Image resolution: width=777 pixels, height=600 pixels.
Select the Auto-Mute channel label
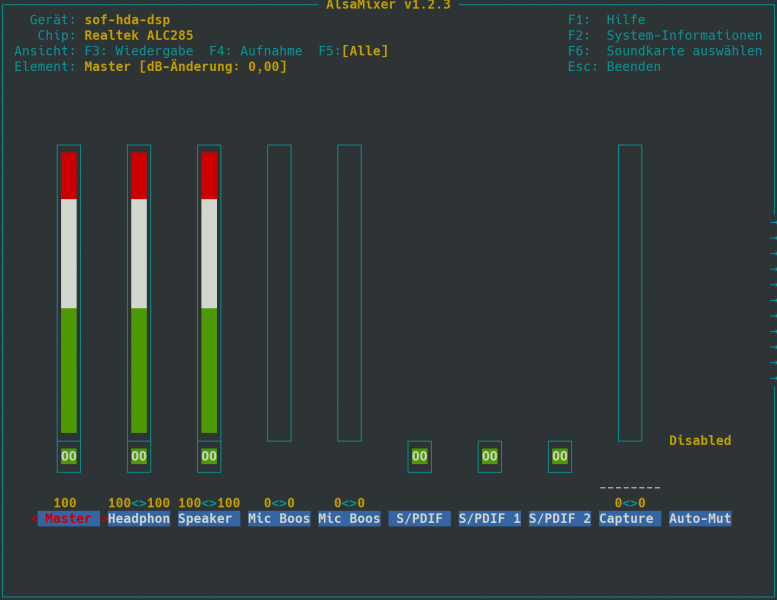pyautogui.click(x=700, y=519)
